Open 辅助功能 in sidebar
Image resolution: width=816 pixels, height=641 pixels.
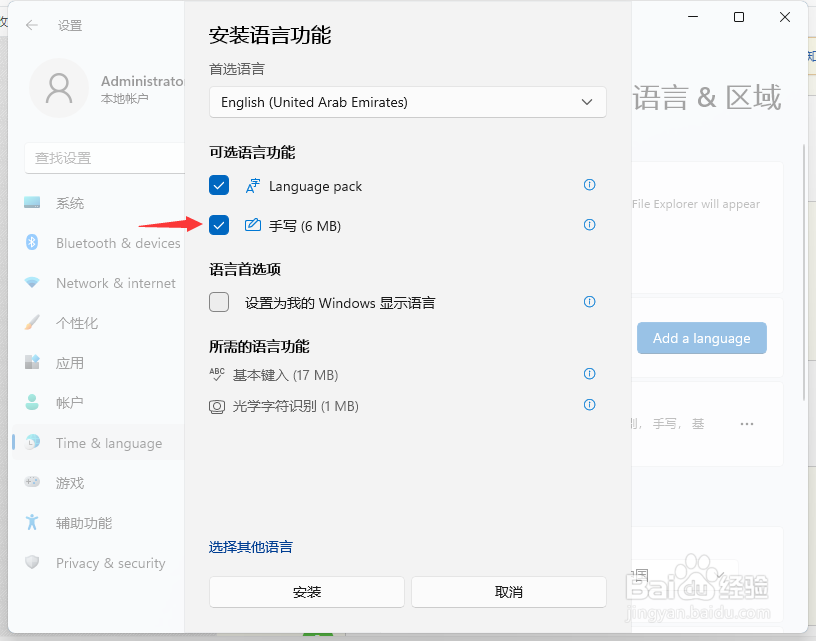coord(98,523)
